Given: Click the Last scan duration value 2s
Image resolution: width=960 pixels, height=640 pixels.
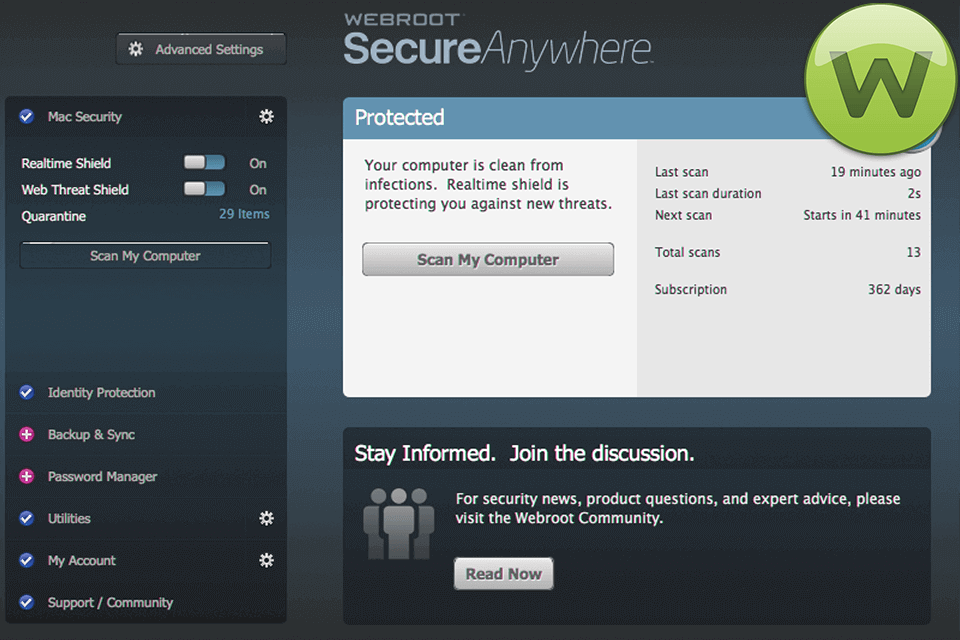Looking at the screenshot, I should 914,194.
